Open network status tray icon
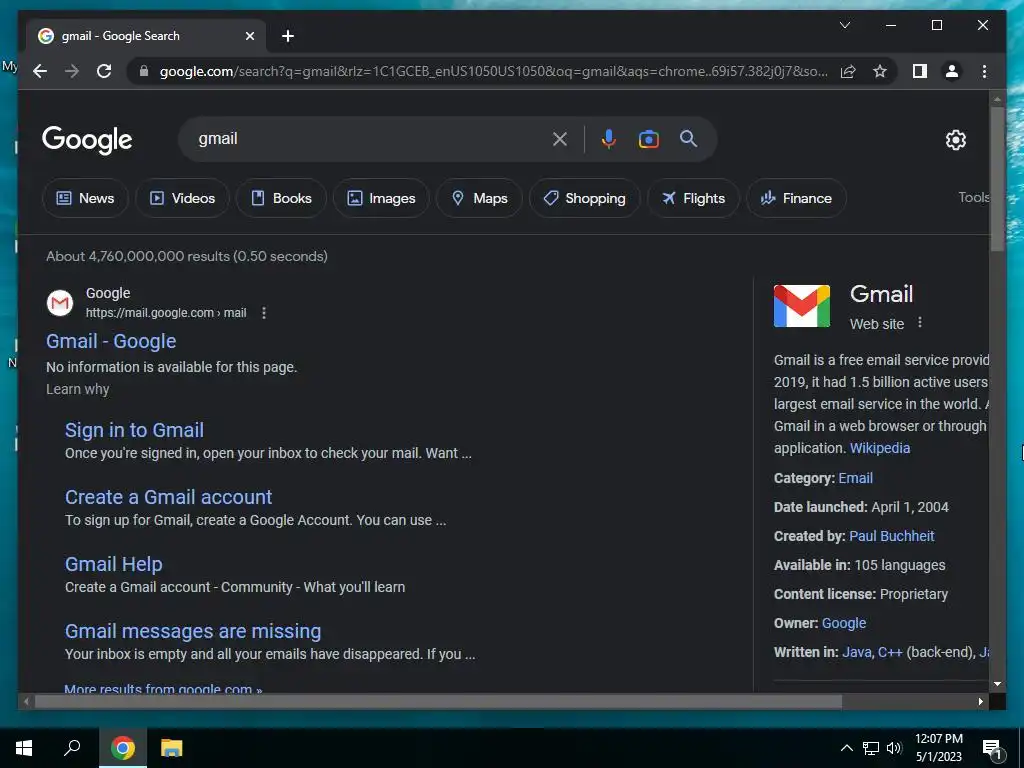The height and width of the screenshot is (768, 1024). click(x=871, y=748)
